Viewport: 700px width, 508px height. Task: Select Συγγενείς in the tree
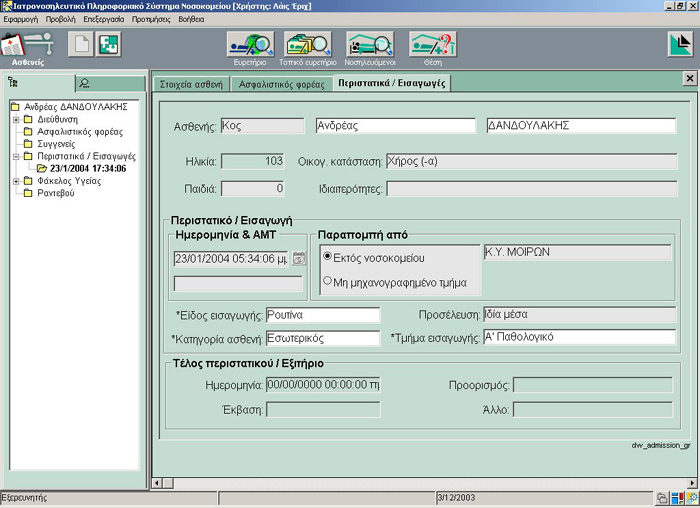tap(56, 144)
